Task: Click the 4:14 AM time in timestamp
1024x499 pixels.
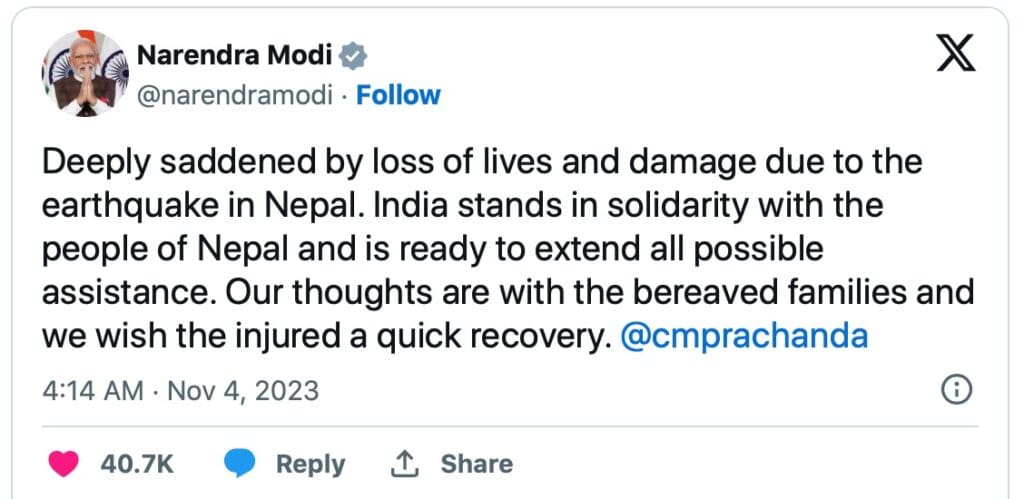Action: 91,389
